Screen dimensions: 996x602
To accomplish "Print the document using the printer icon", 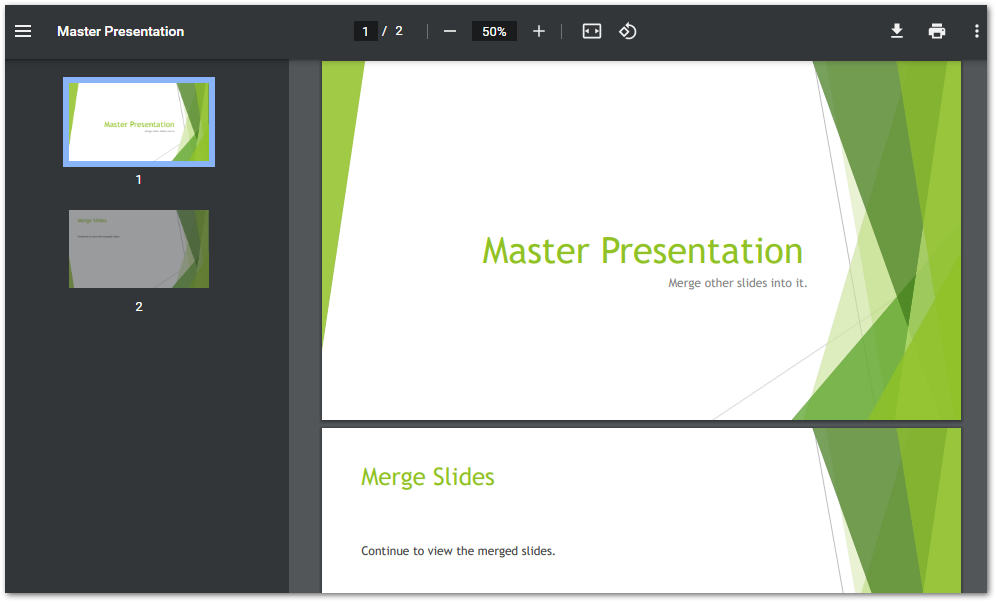I will (x=937, y=31).
